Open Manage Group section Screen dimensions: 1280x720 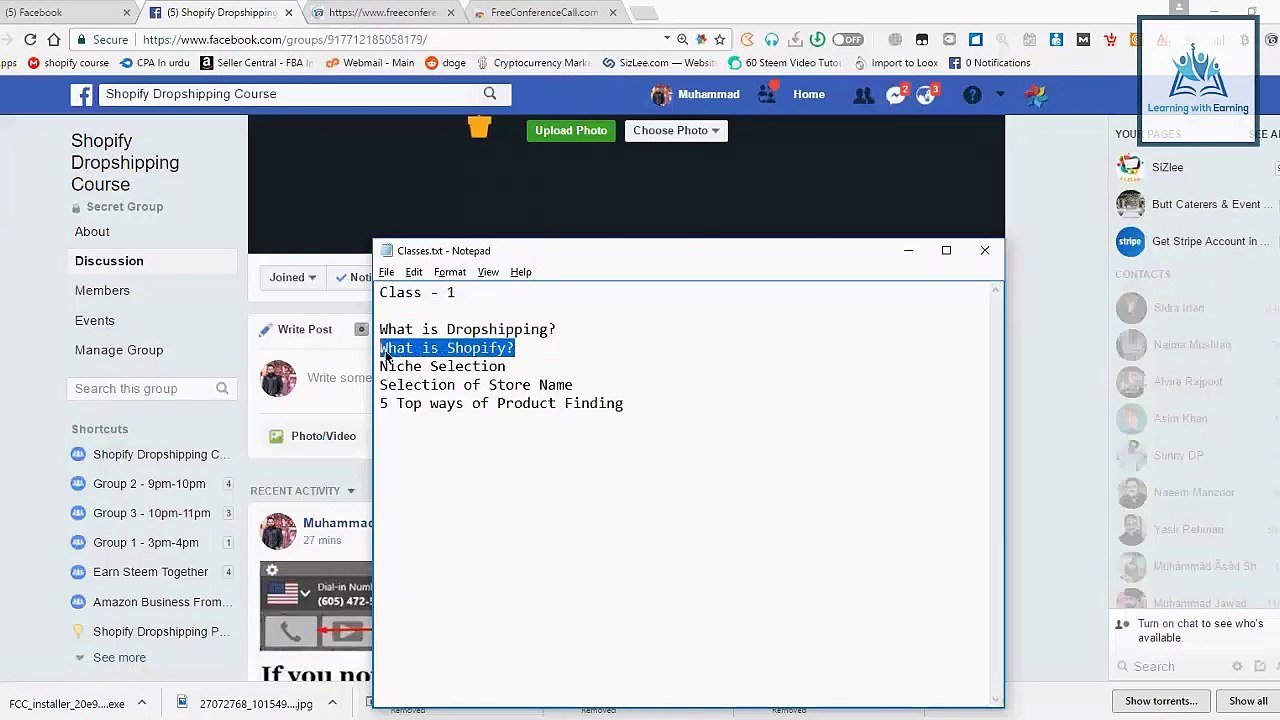[119, 350]
